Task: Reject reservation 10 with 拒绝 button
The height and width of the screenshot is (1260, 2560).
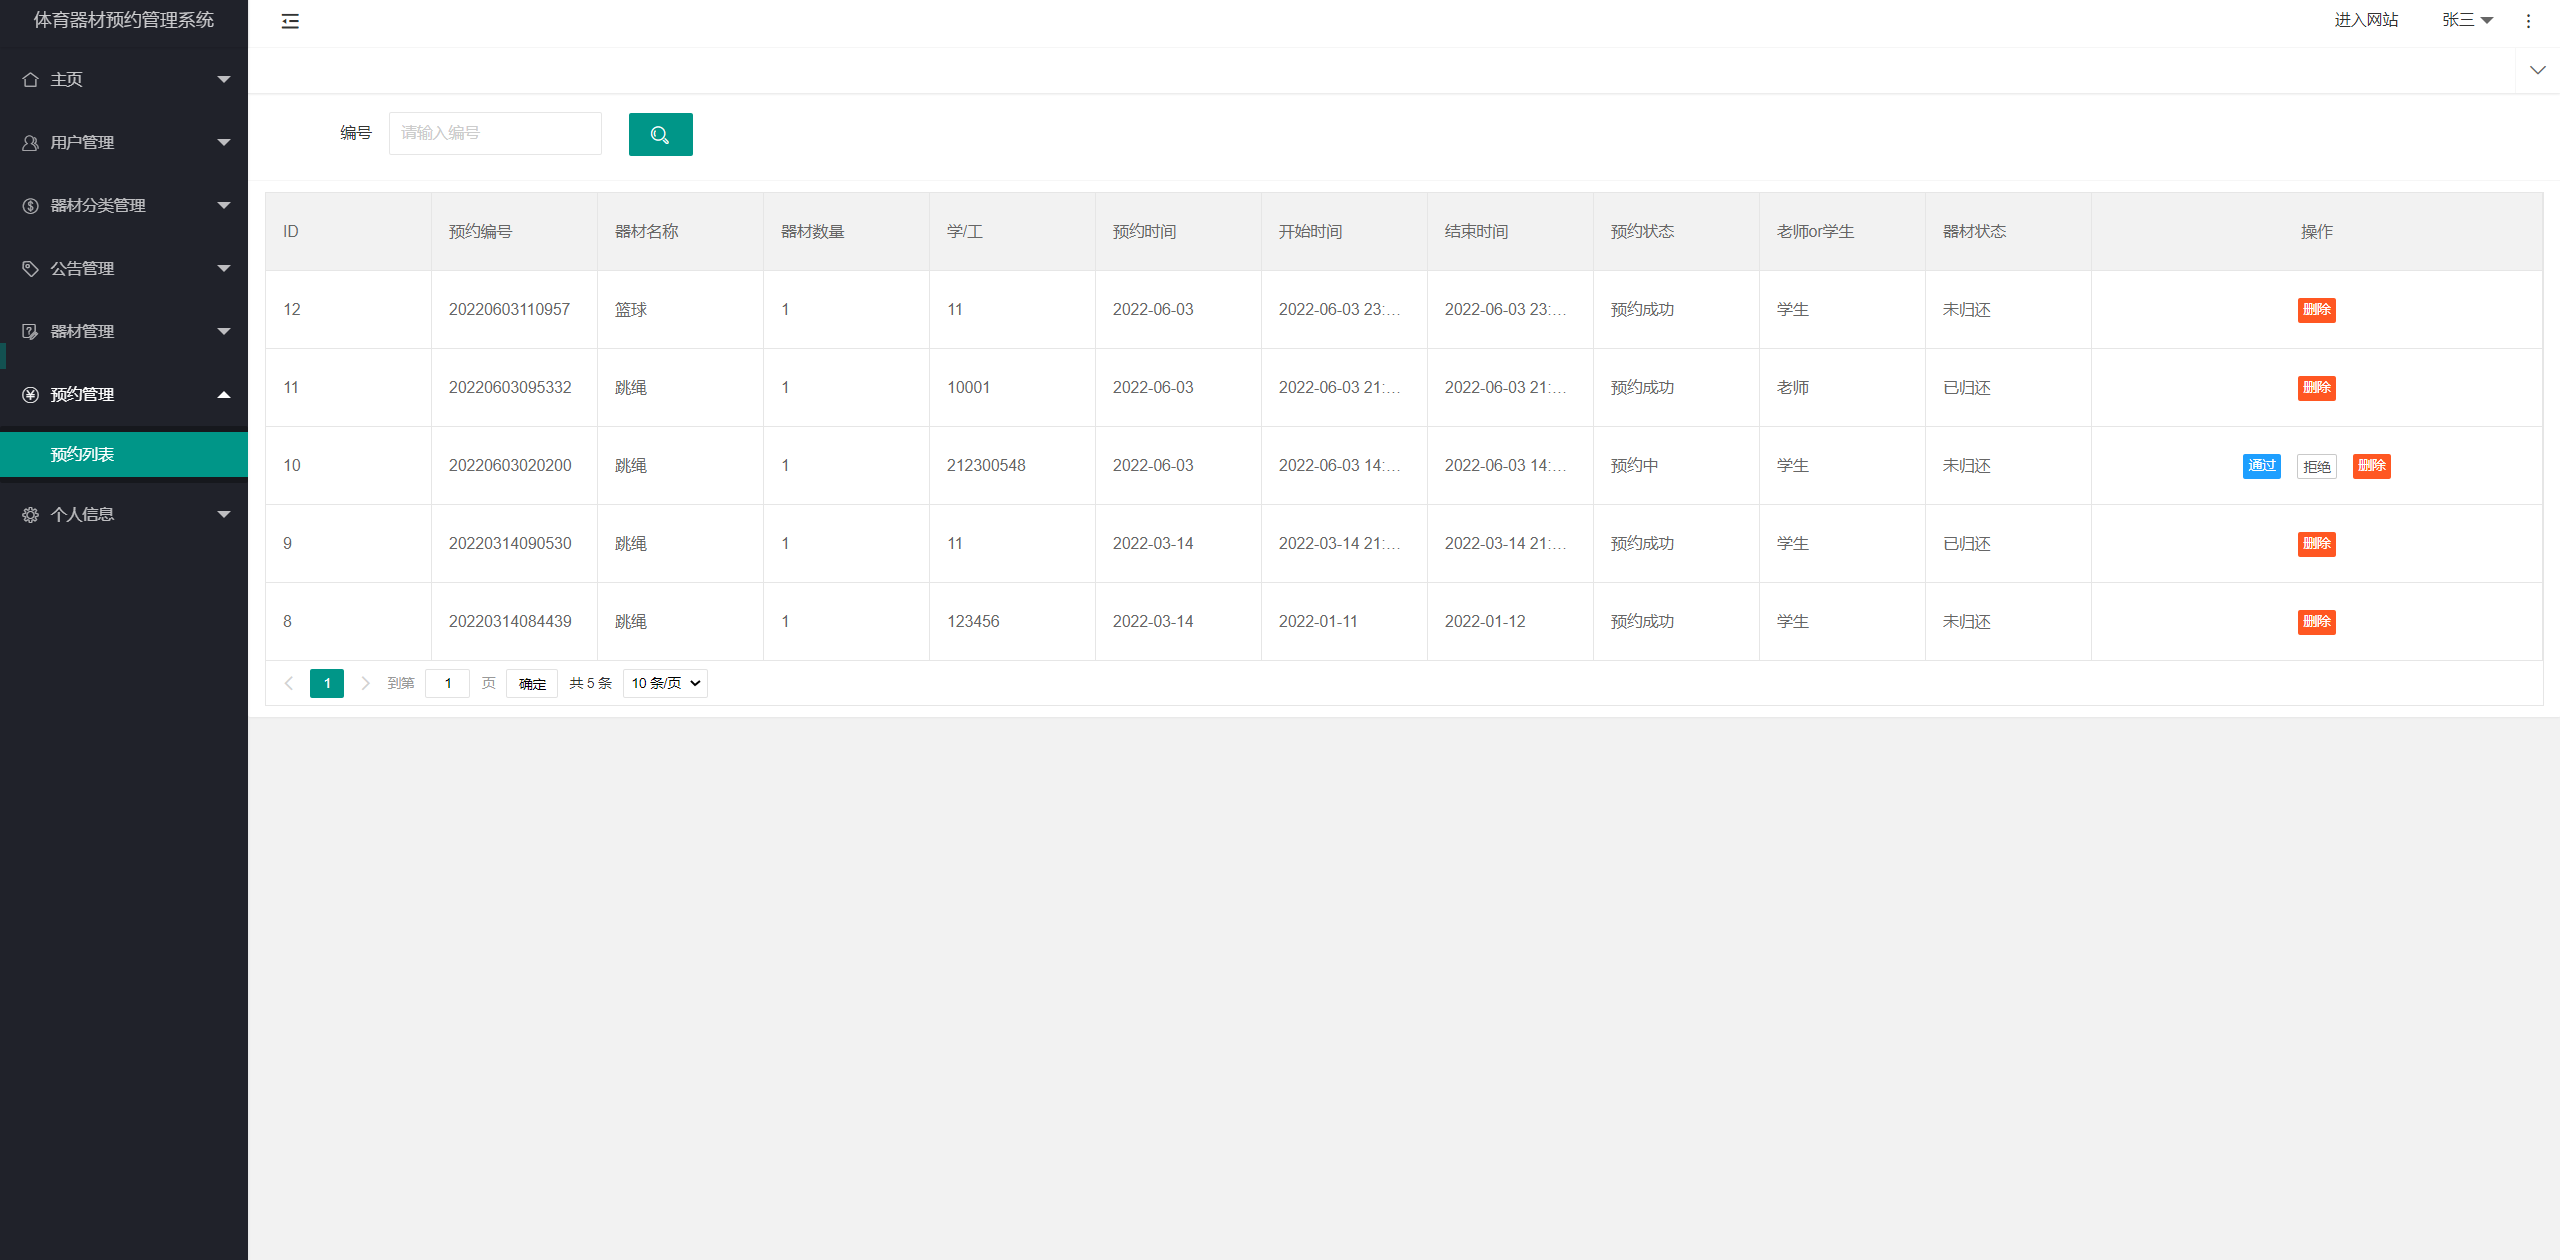Action: [2316, 466]
